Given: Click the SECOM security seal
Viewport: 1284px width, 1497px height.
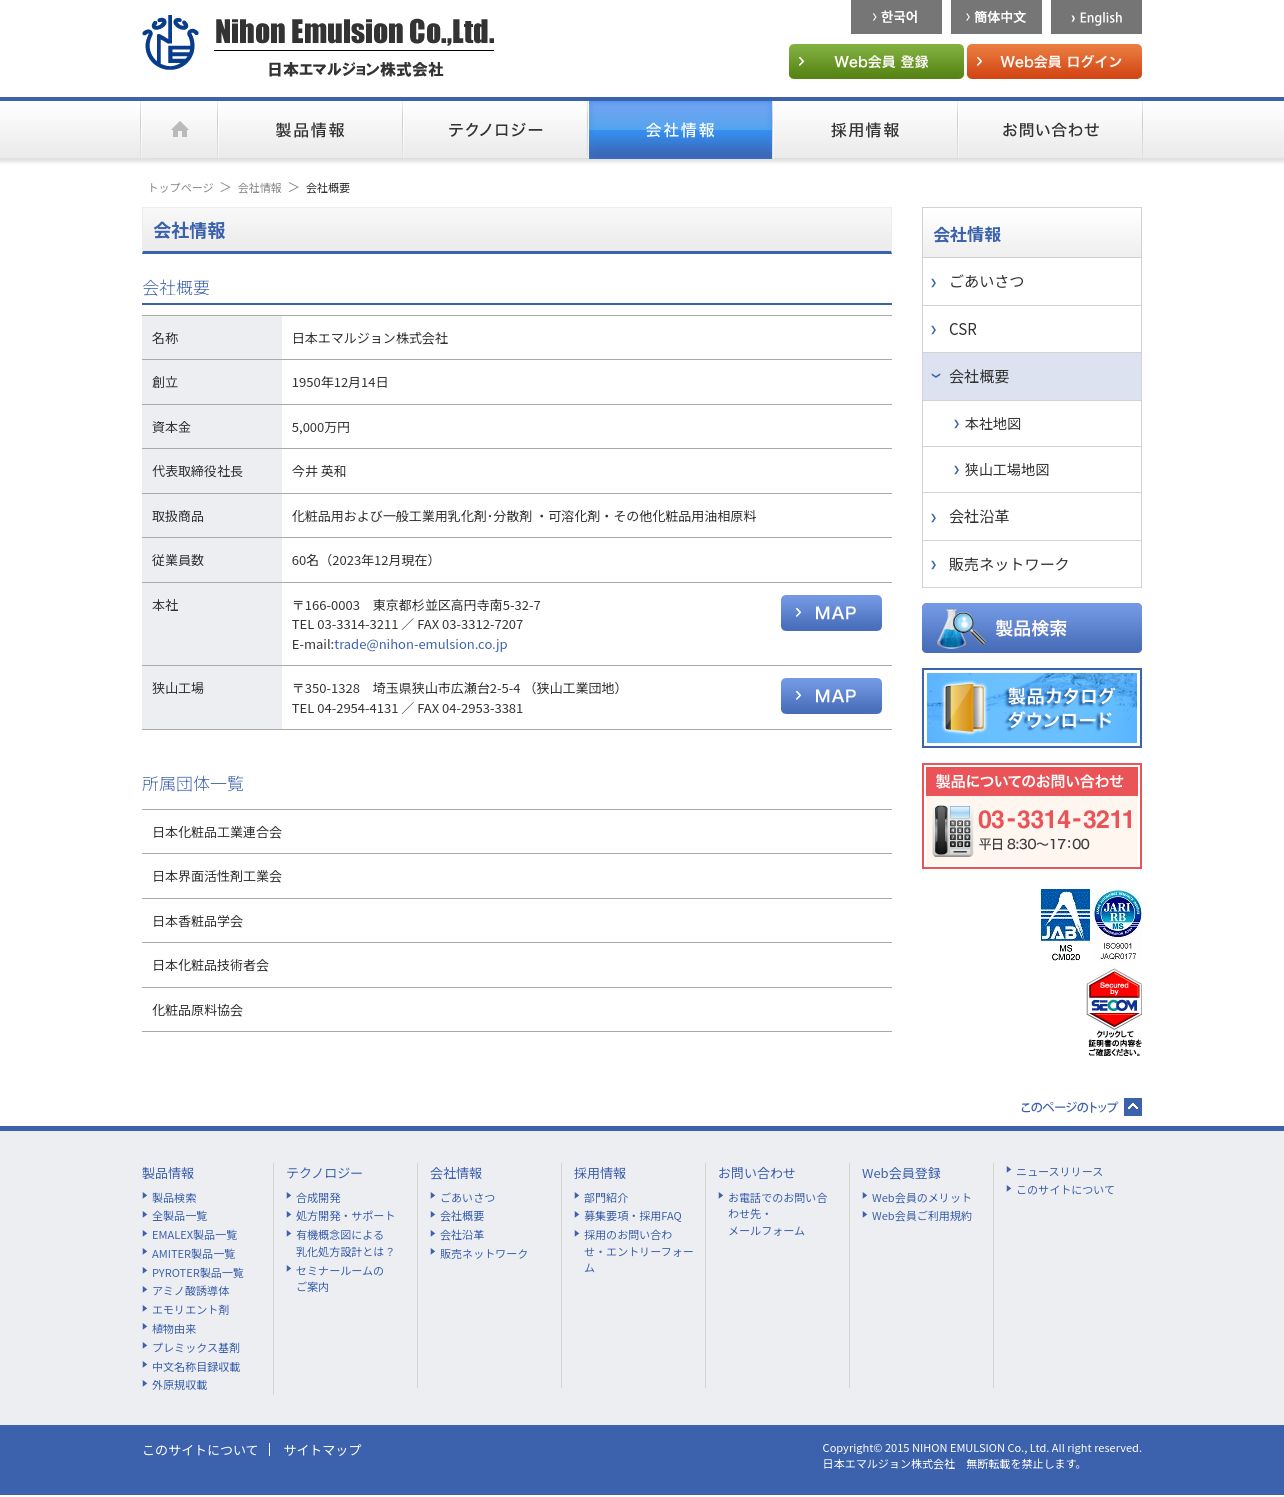Looking at the screenshot, I should (1114, 1013).
